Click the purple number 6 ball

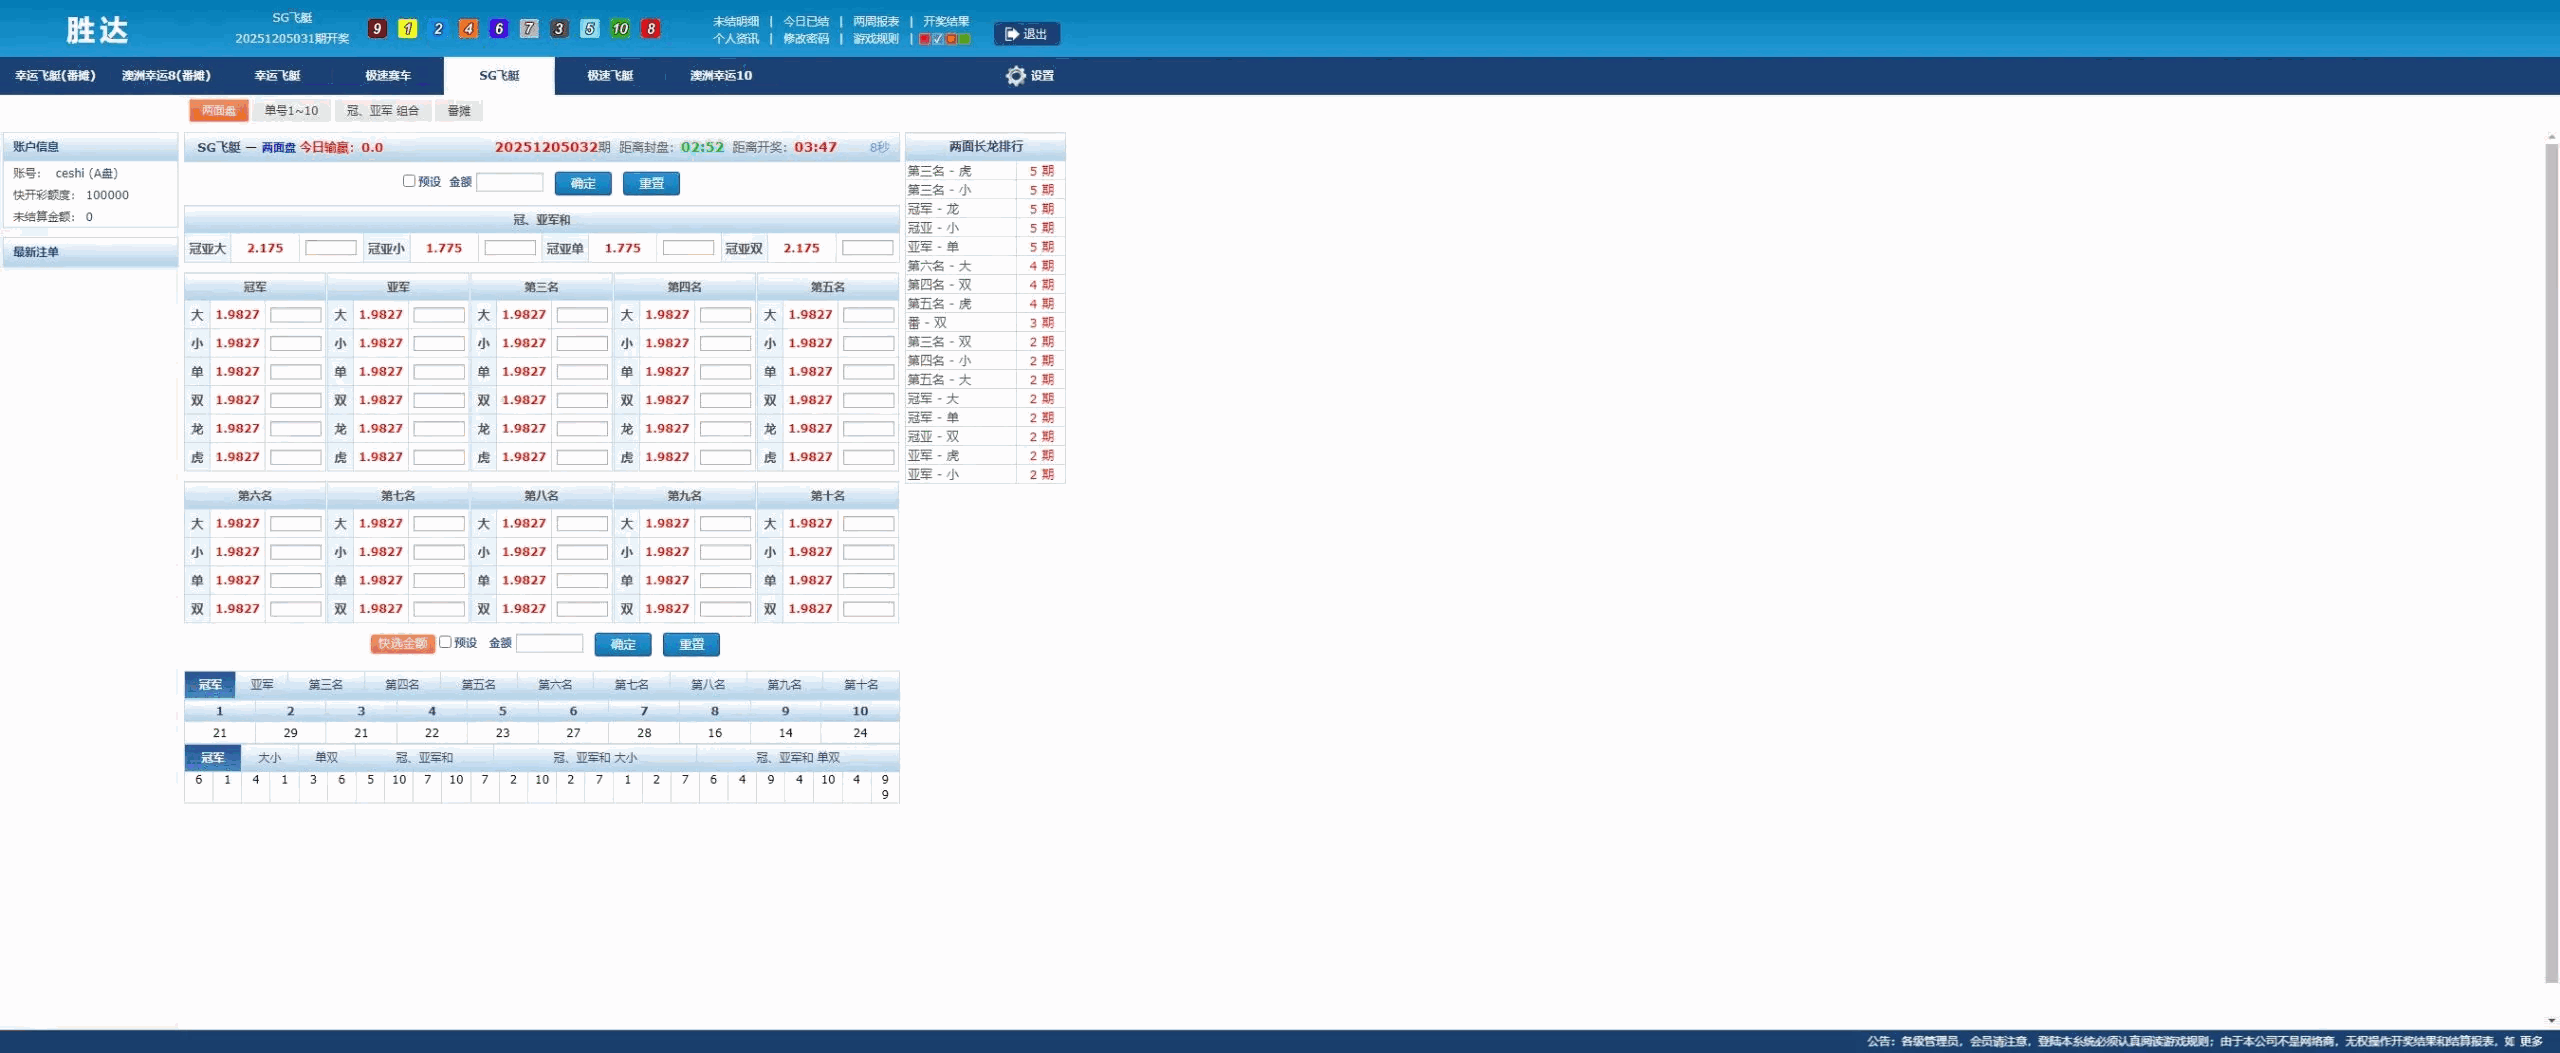click(498, 29)
